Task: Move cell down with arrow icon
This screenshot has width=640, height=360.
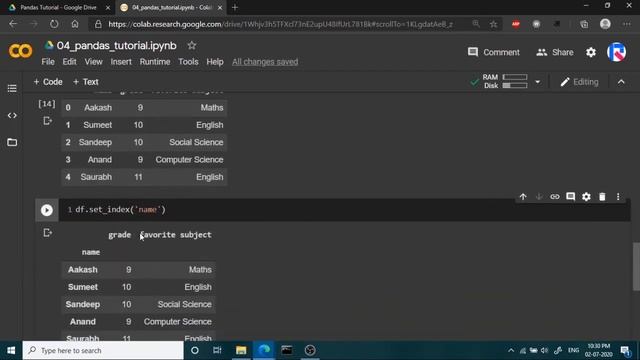Action: [539, 197]
